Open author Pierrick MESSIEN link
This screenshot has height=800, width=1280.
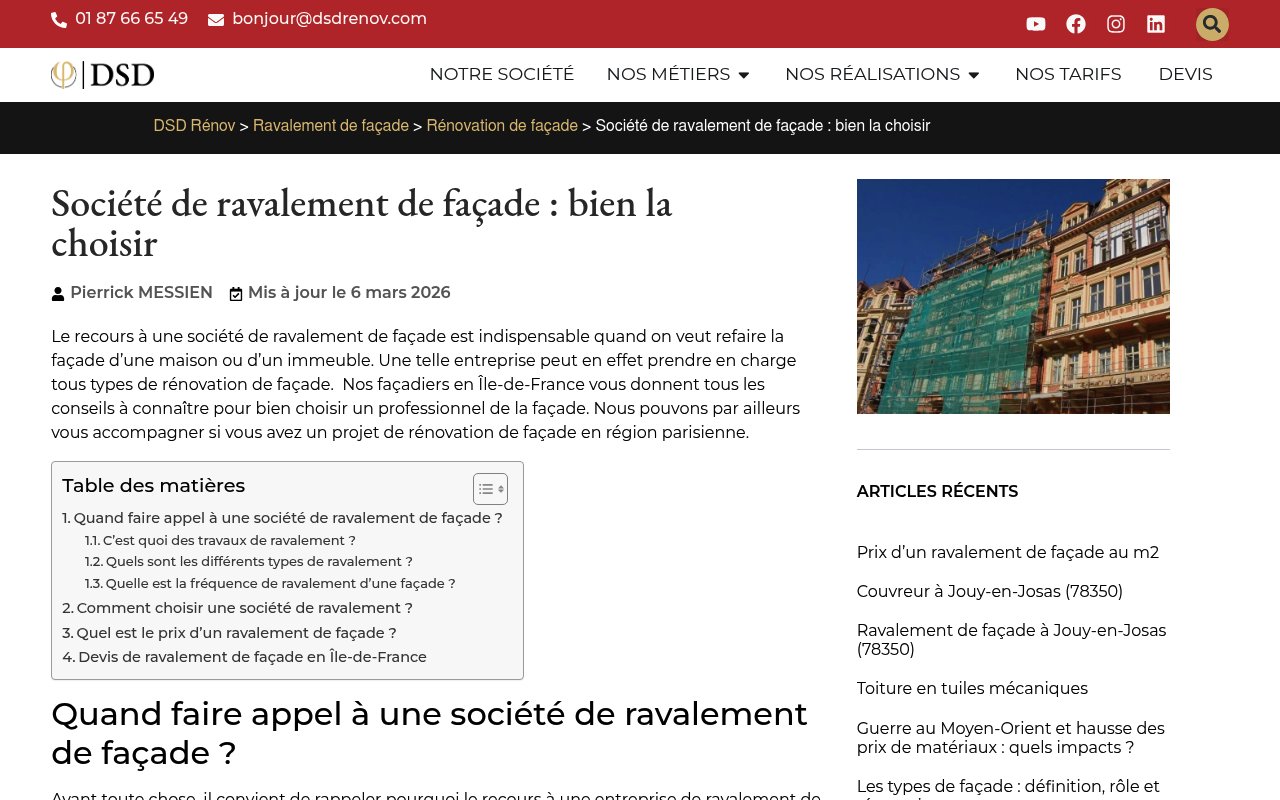click(141, 293)
